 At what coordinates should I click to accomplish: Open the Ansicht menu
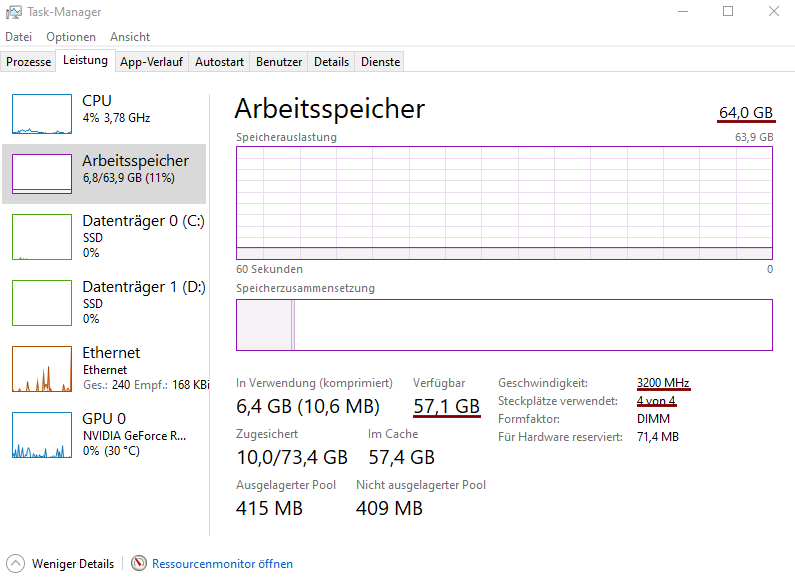pyautogui.click(x=130, y=37)
